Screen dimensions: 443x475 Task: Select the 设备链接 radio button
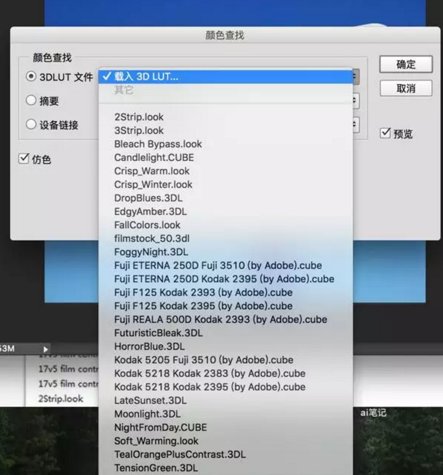click(x=31, y=124)
